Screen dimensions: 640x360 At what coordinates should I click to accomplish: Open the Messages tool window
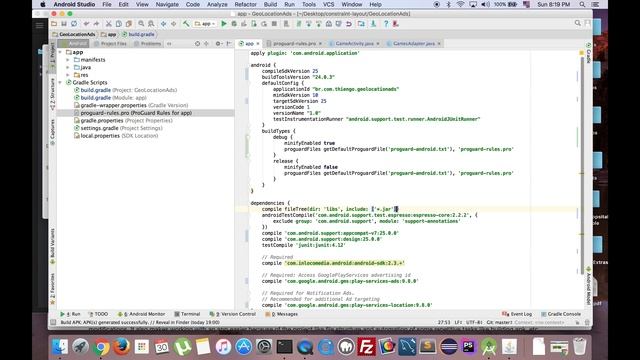[x=282, y=314]
